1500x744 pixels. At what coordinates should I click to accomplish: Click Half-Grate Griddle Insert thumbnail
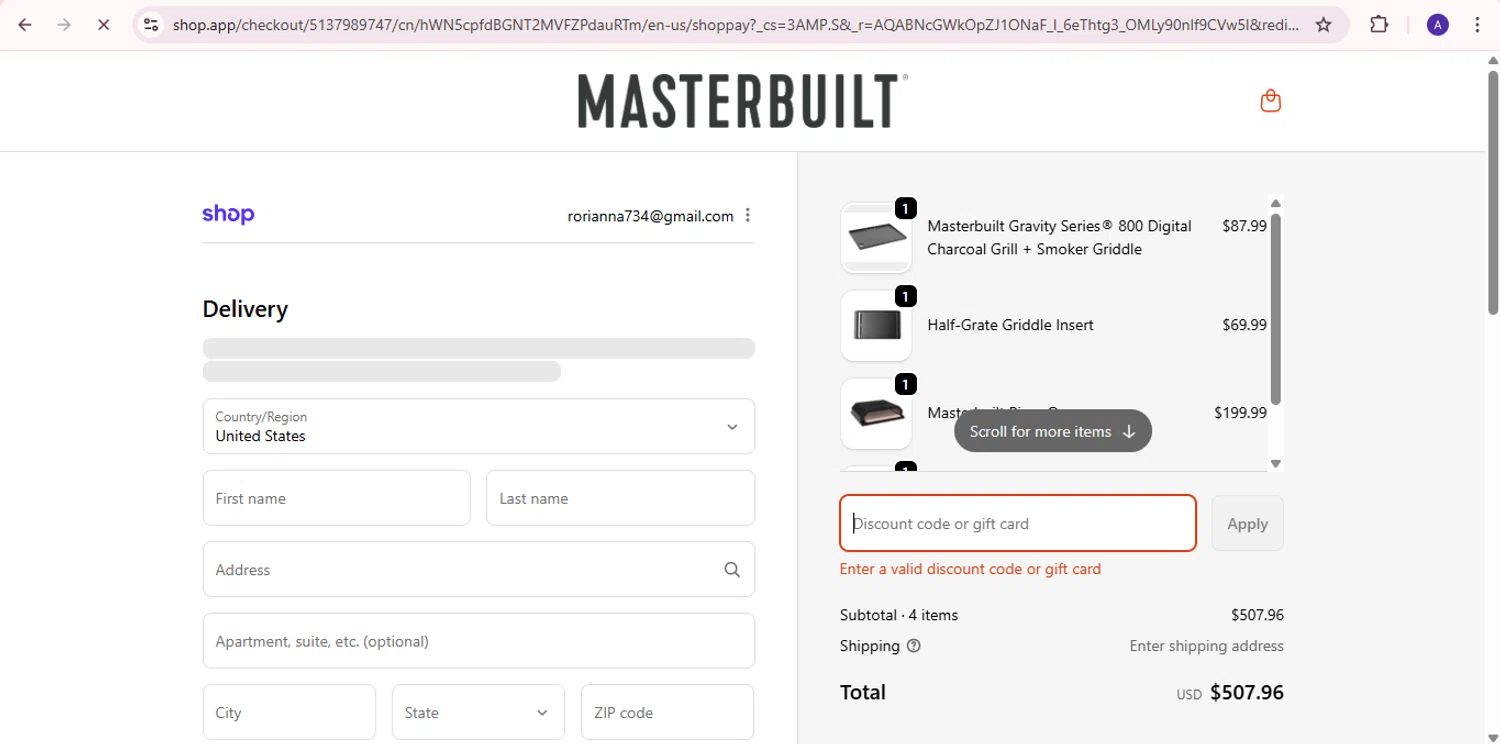(876, 326)
